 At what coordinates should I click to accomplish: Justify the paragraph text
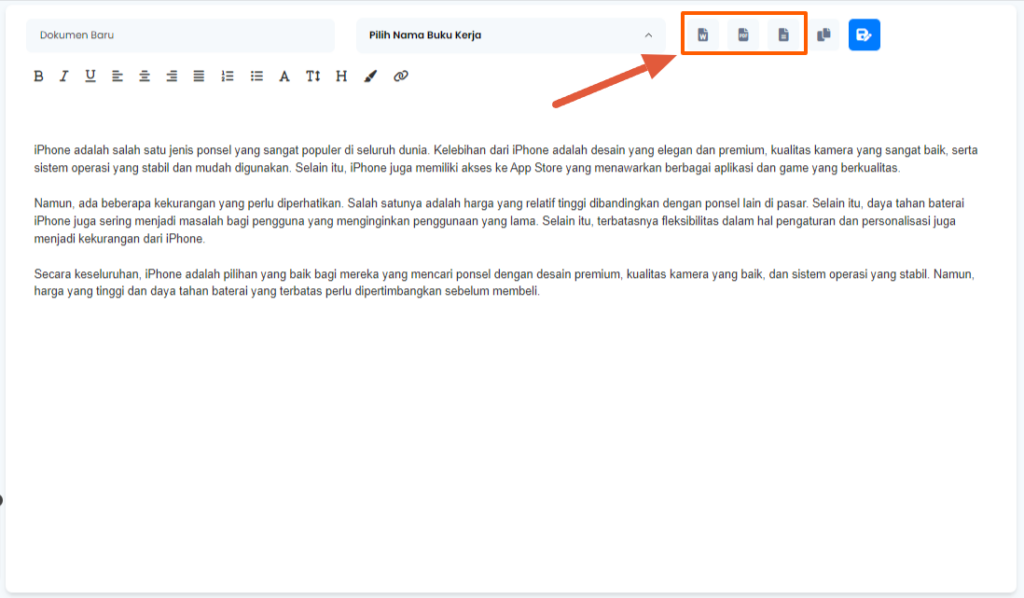click(199, 76)
